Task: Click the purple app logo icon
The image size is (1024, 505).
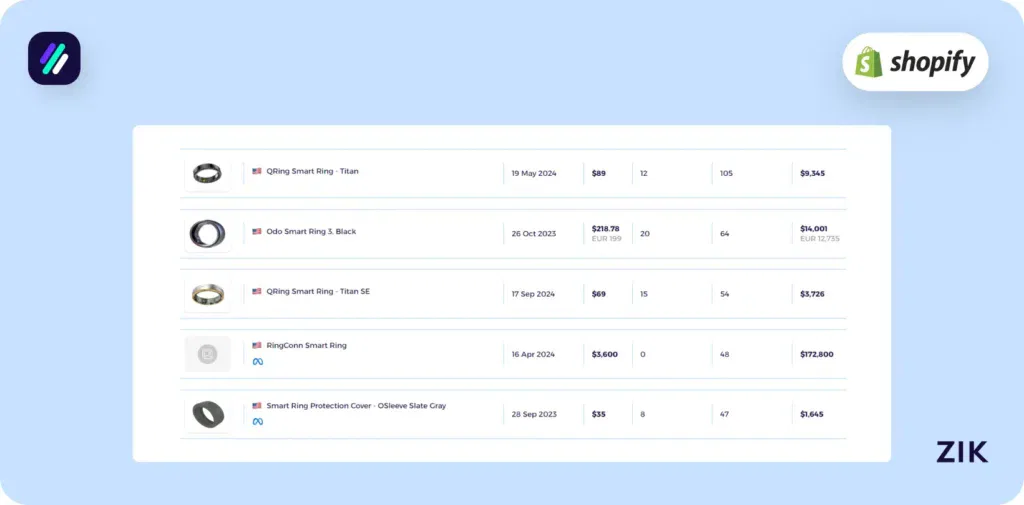Action: coord(54,58)
